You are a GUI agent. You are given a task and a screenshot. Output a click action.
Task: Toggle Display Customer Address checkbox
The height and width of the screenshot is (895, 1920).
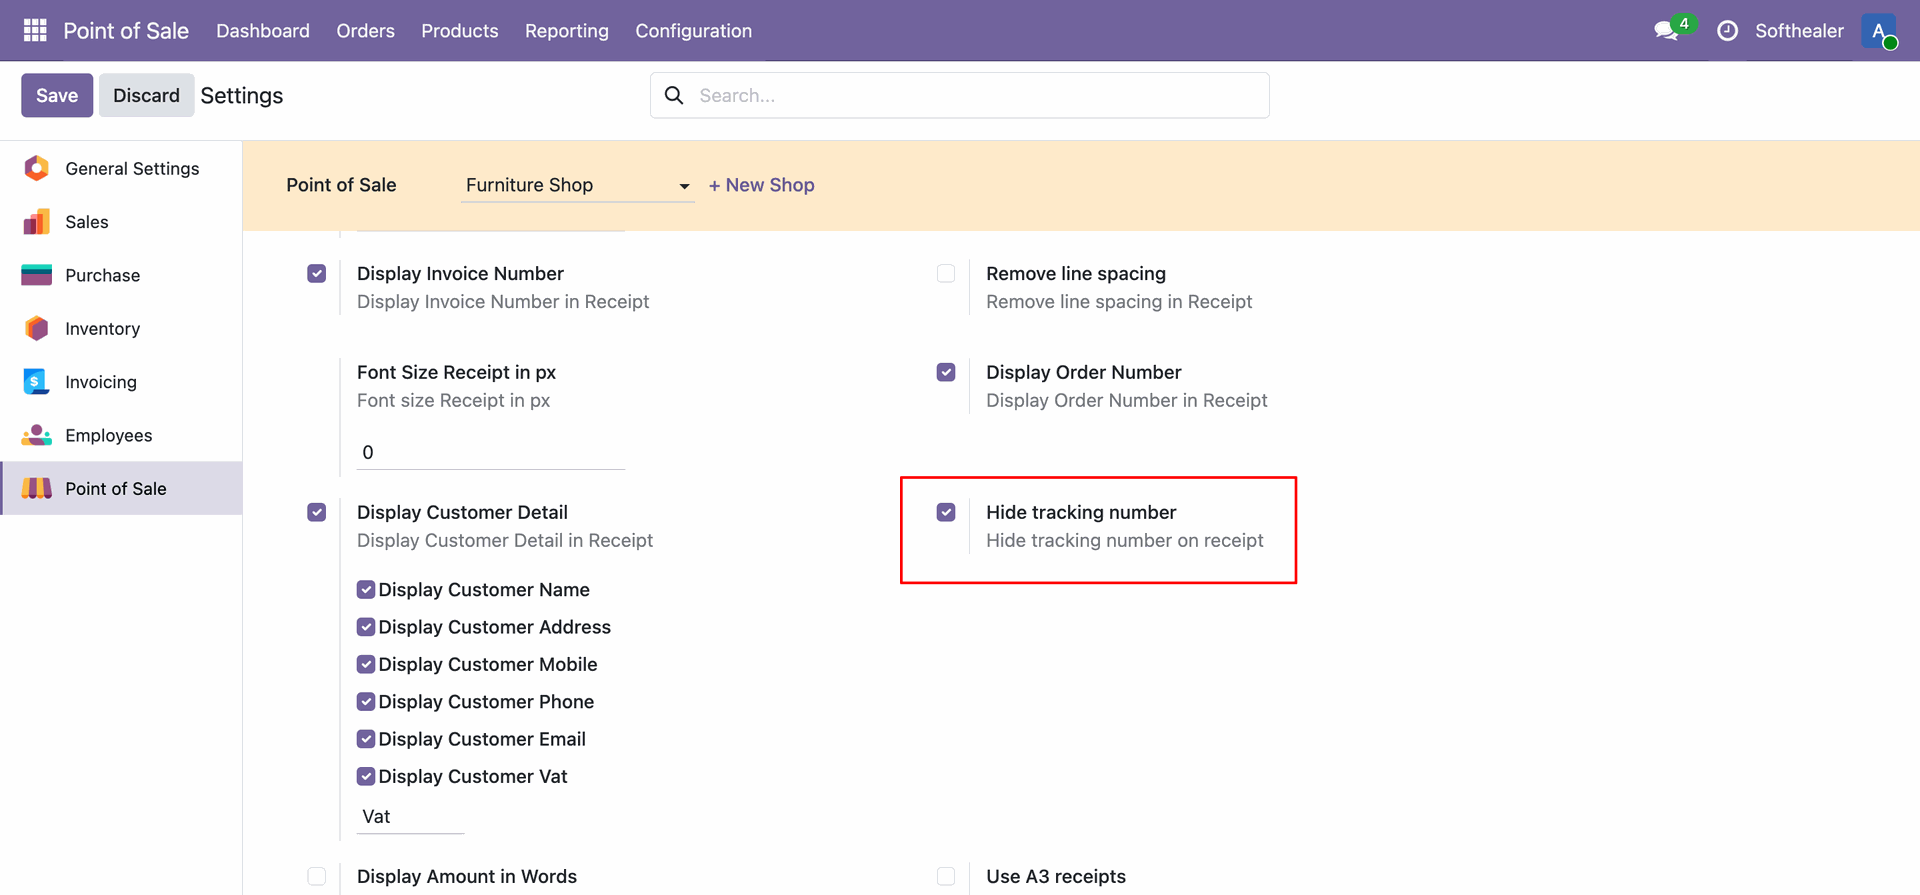(x=366, y=627)
